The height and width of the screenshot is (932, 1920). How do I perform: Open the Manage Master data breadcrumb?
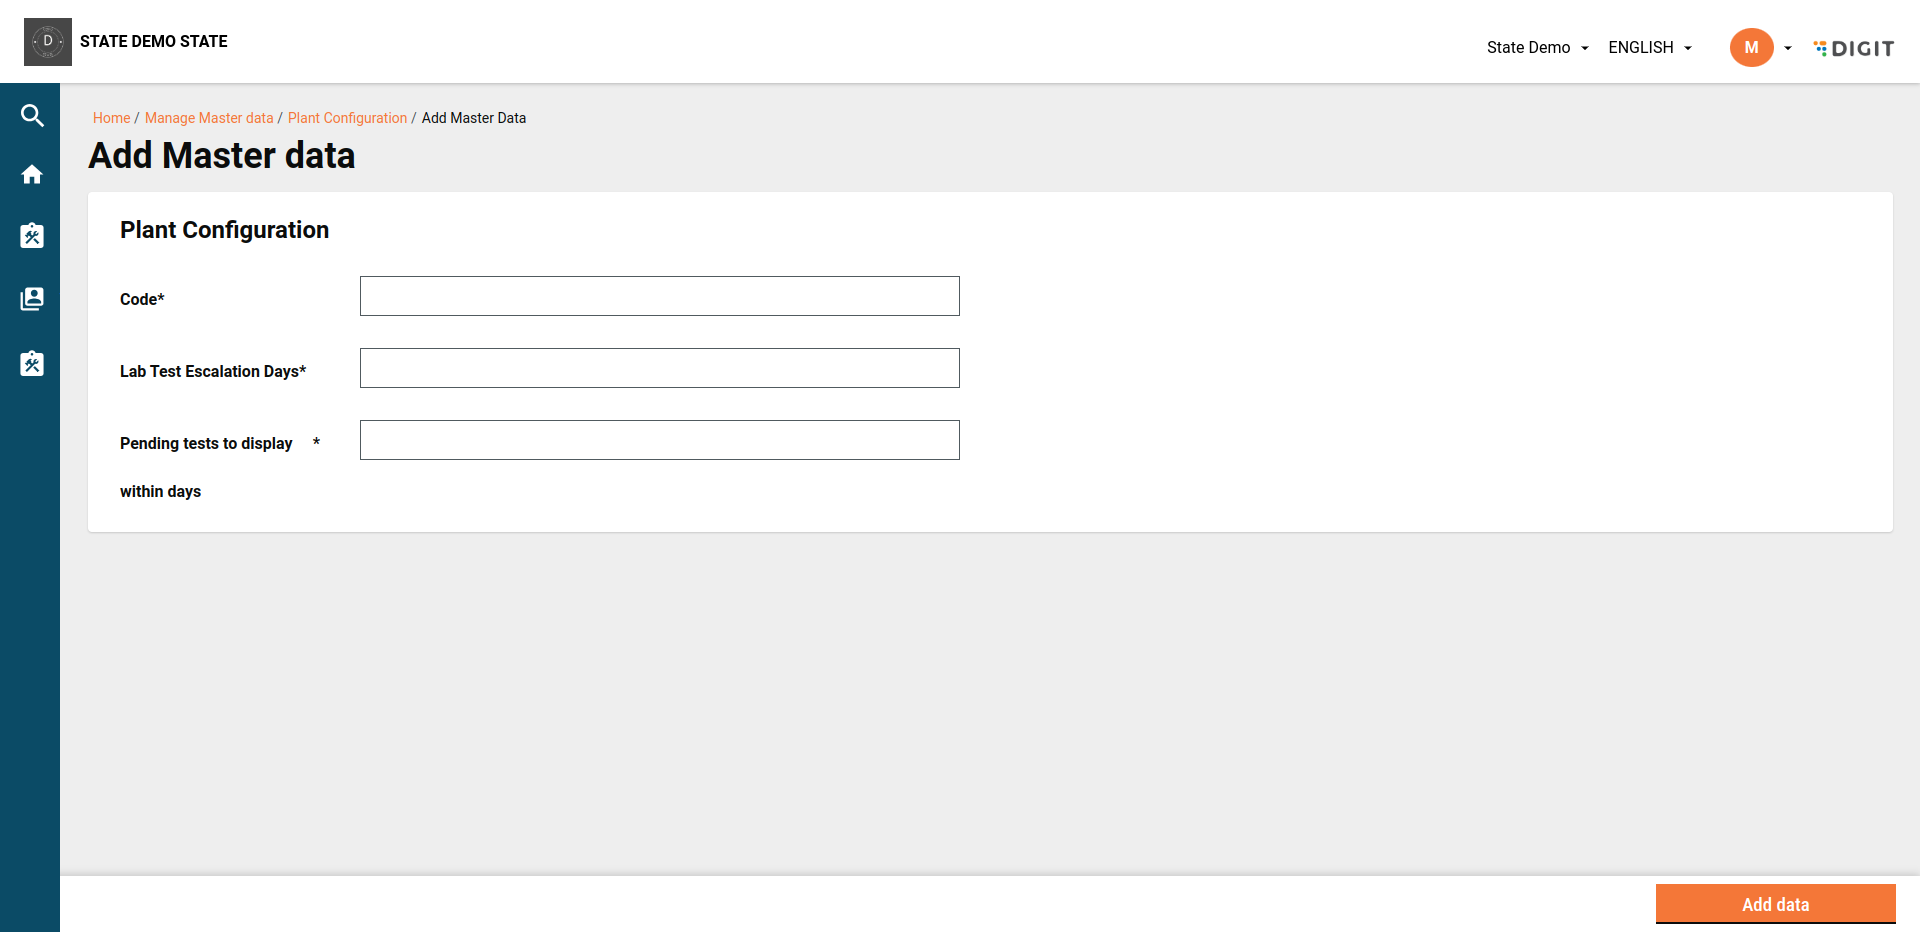(209, 118)
